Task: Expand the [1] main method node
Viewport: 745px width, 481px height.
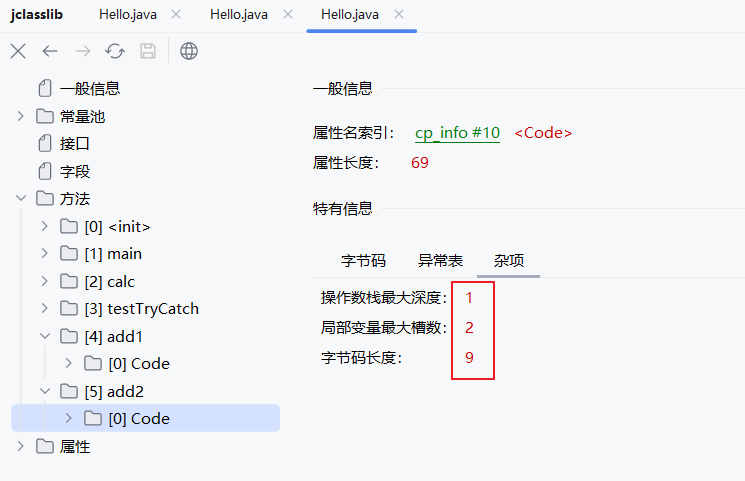Action: (45, 253)
